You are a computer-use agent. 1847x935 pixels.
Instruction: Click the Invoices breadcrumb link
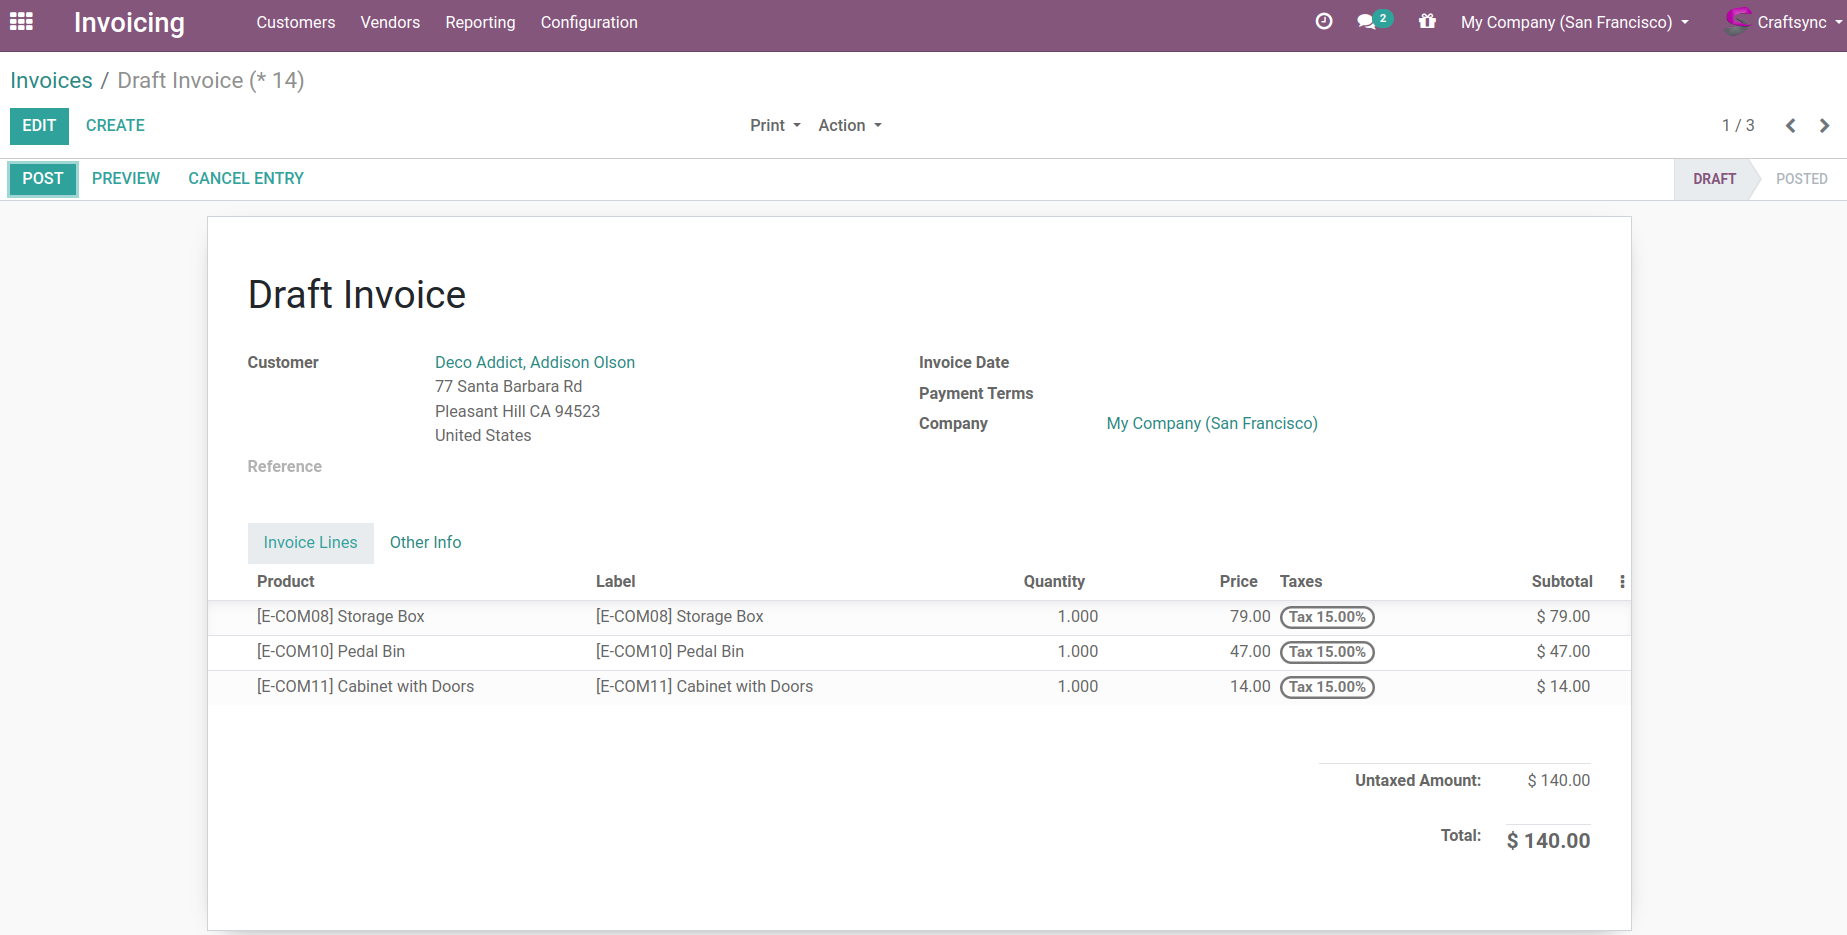[51, 81]
